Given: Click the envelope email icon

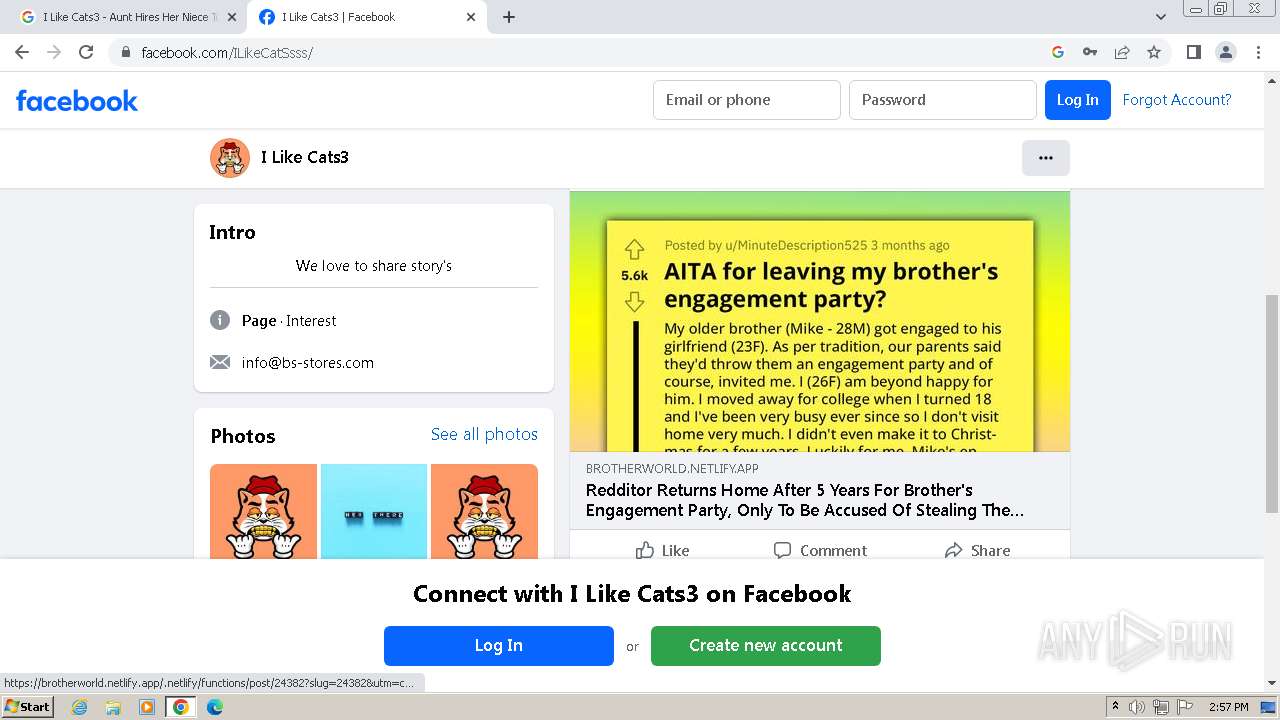Looking at the screenshot, I should coord(220,362).
